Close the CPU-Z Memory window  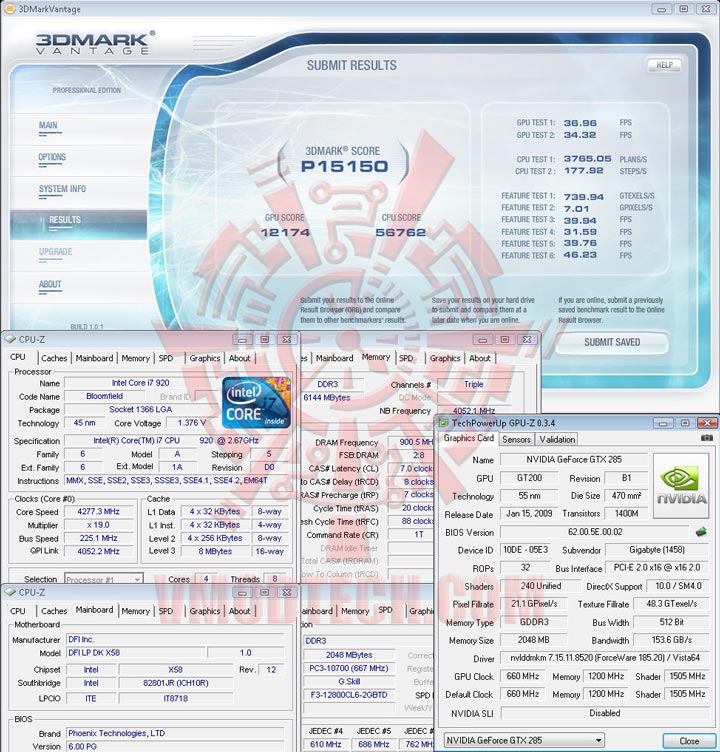coord(527,339)
